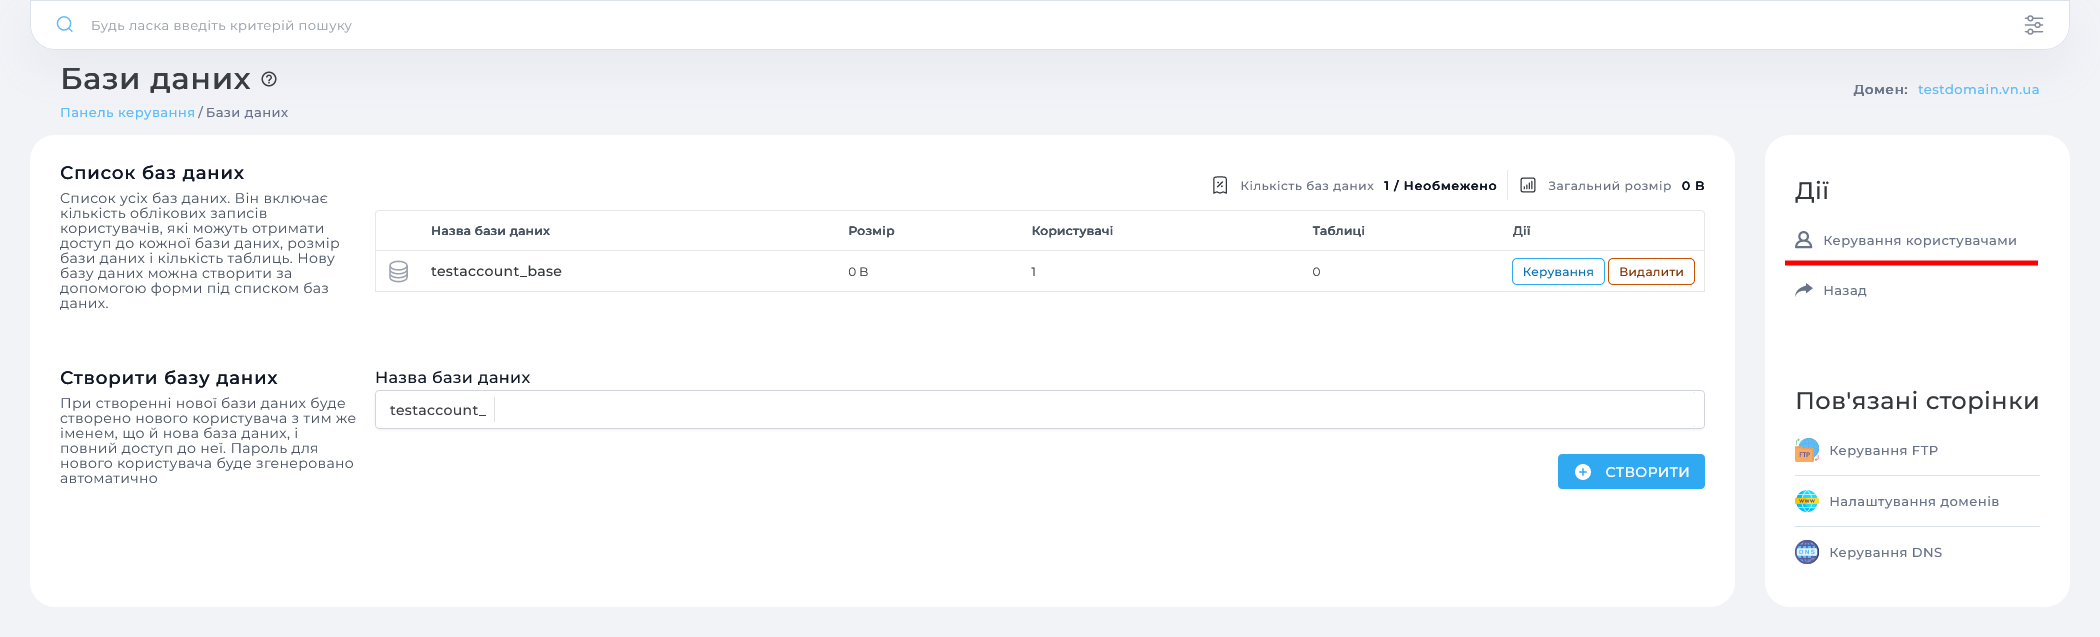Open search filter settings icon
The image size is (2100, 637).
(2033, 25)
